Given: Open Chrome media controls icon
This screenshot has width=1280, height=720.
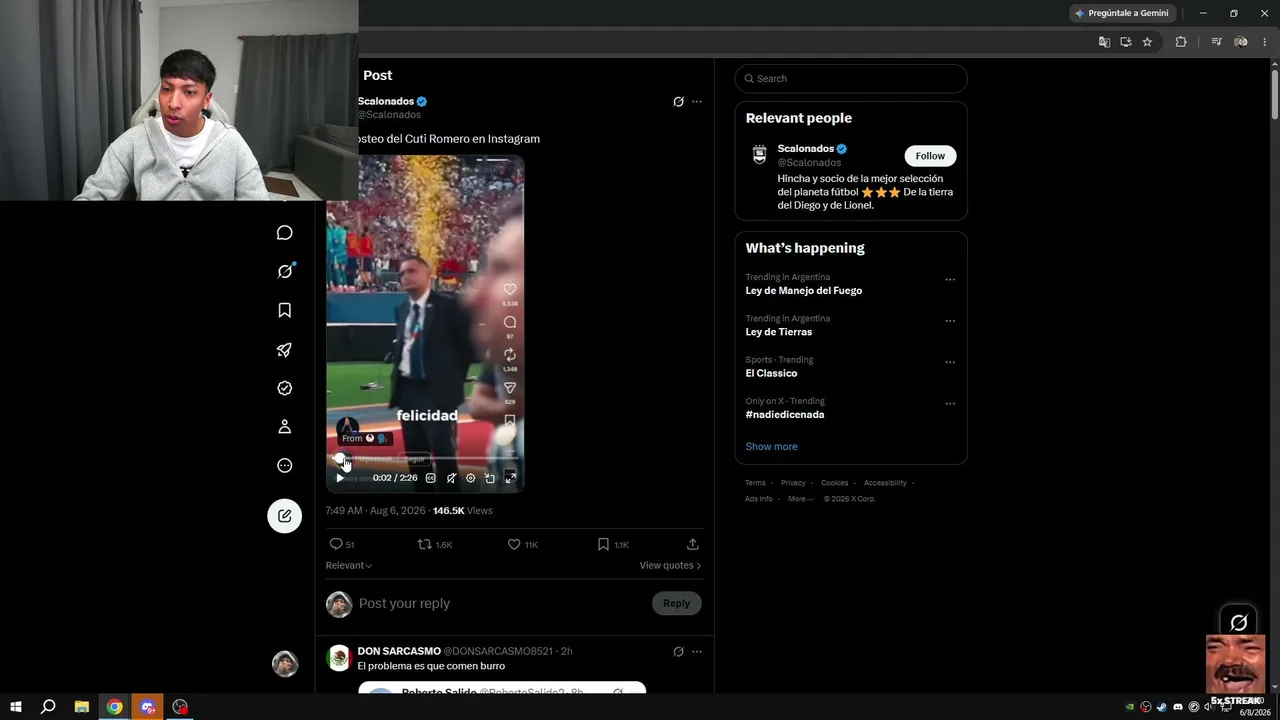Looking at the screenshot, I should [x=1217, y=42].
